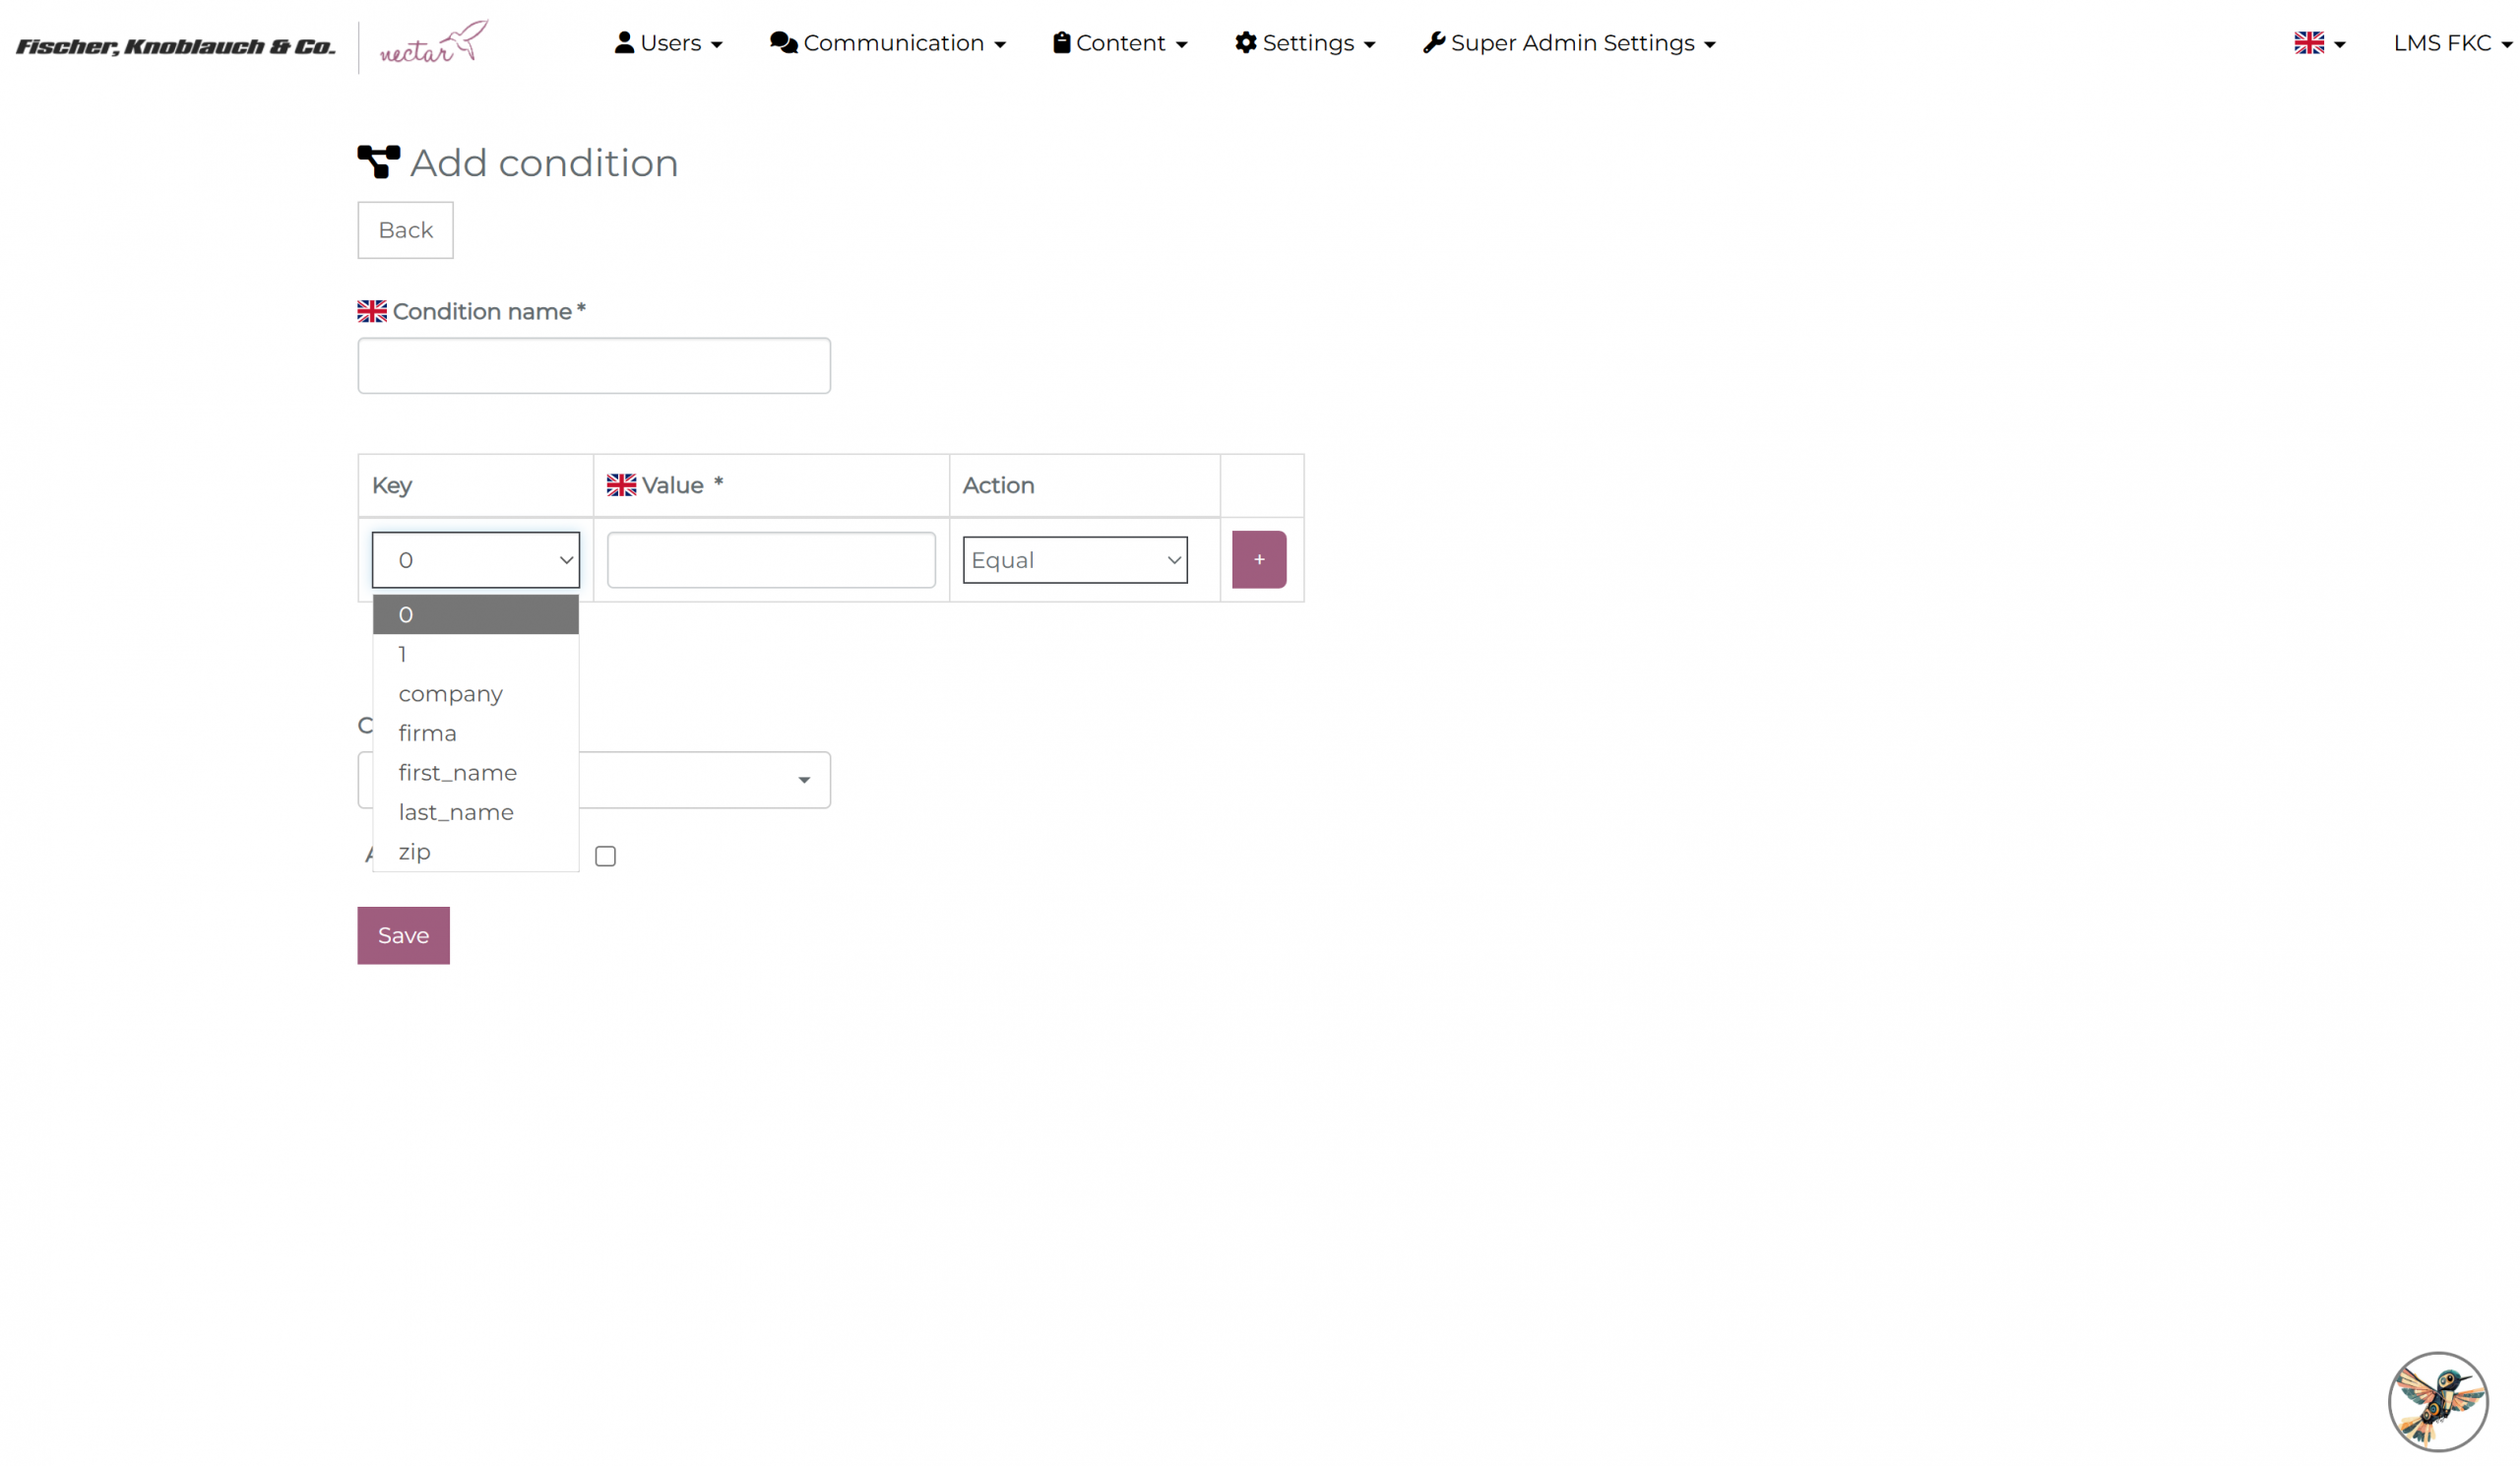The image size is (2520, 1466).
Task: Toggle the checkbox above Save
Action: [x=605, y=856]
